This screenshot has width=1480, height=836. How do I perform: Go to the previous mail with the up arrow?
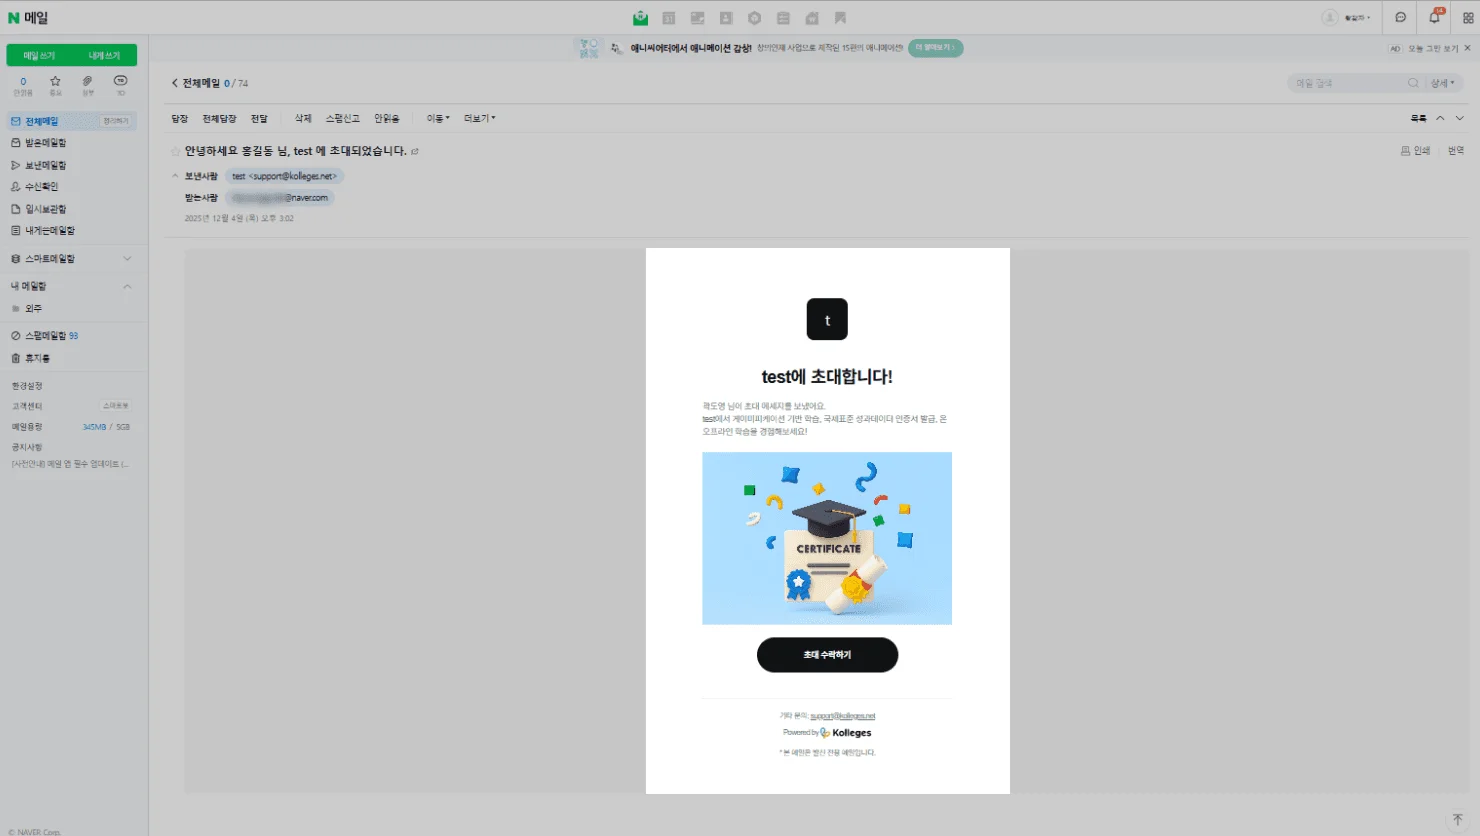(x=1440, y=118)
